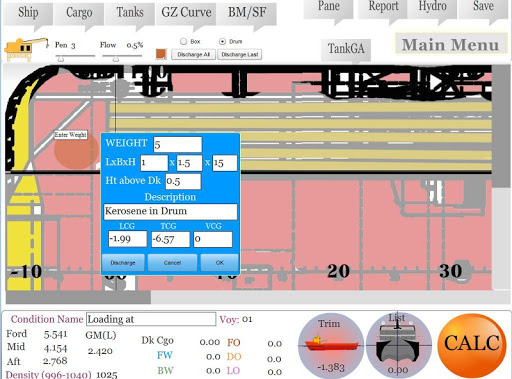512x379 pixels.
Task: Select the Drum radio button
Action: (x=222, y=42)
